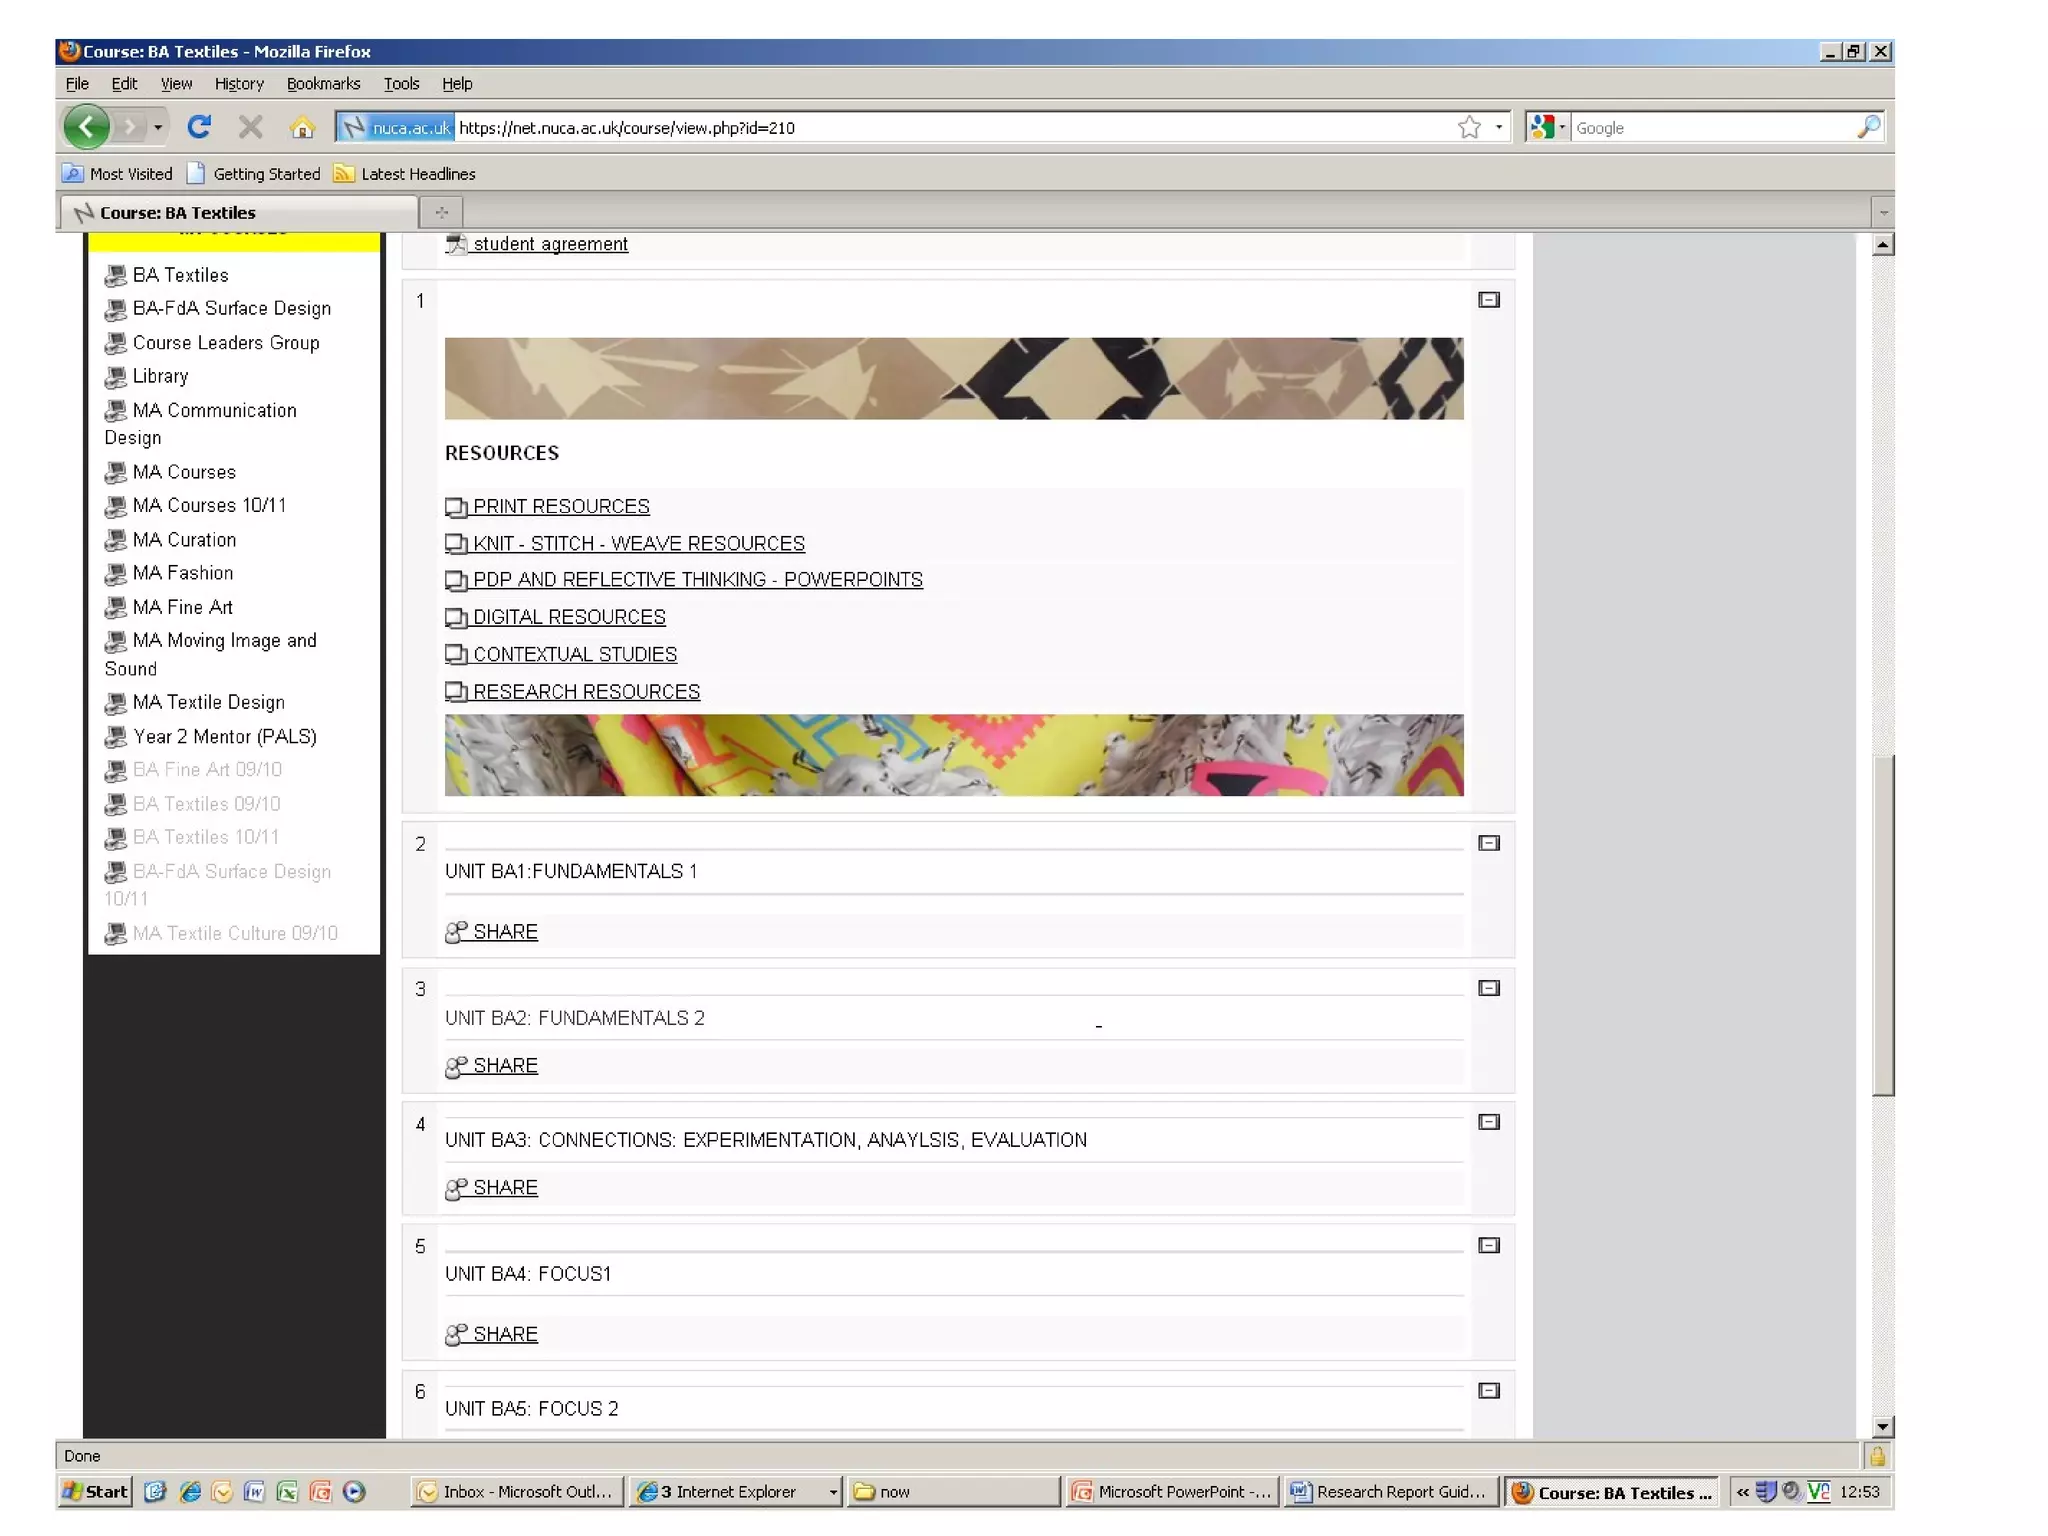The width and height of the screenshot is (2048, 1536).
Task: Bookmark the page using the star icon
Action: [x=1469, y=127]
